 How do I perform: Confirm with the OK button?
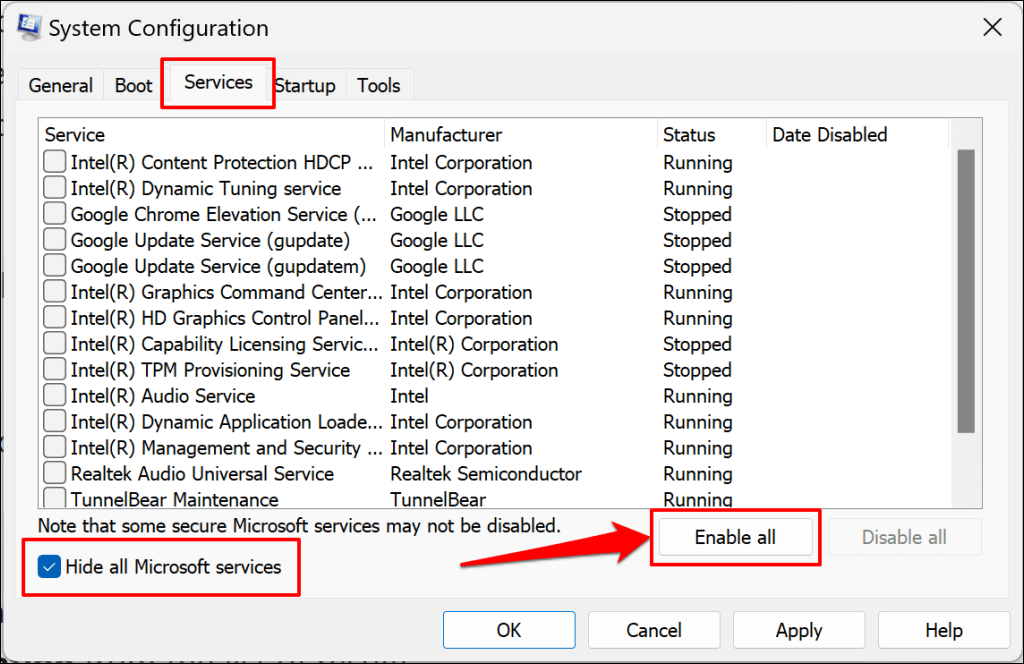pos(509,630)
